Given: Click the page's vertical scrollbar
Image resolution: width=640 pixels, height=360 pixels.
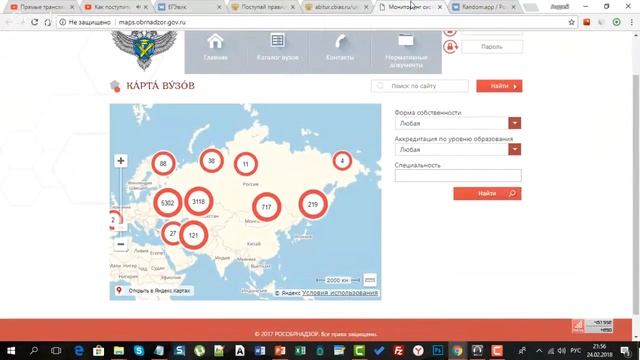Looking at the screenshot, I should [636, 194].
